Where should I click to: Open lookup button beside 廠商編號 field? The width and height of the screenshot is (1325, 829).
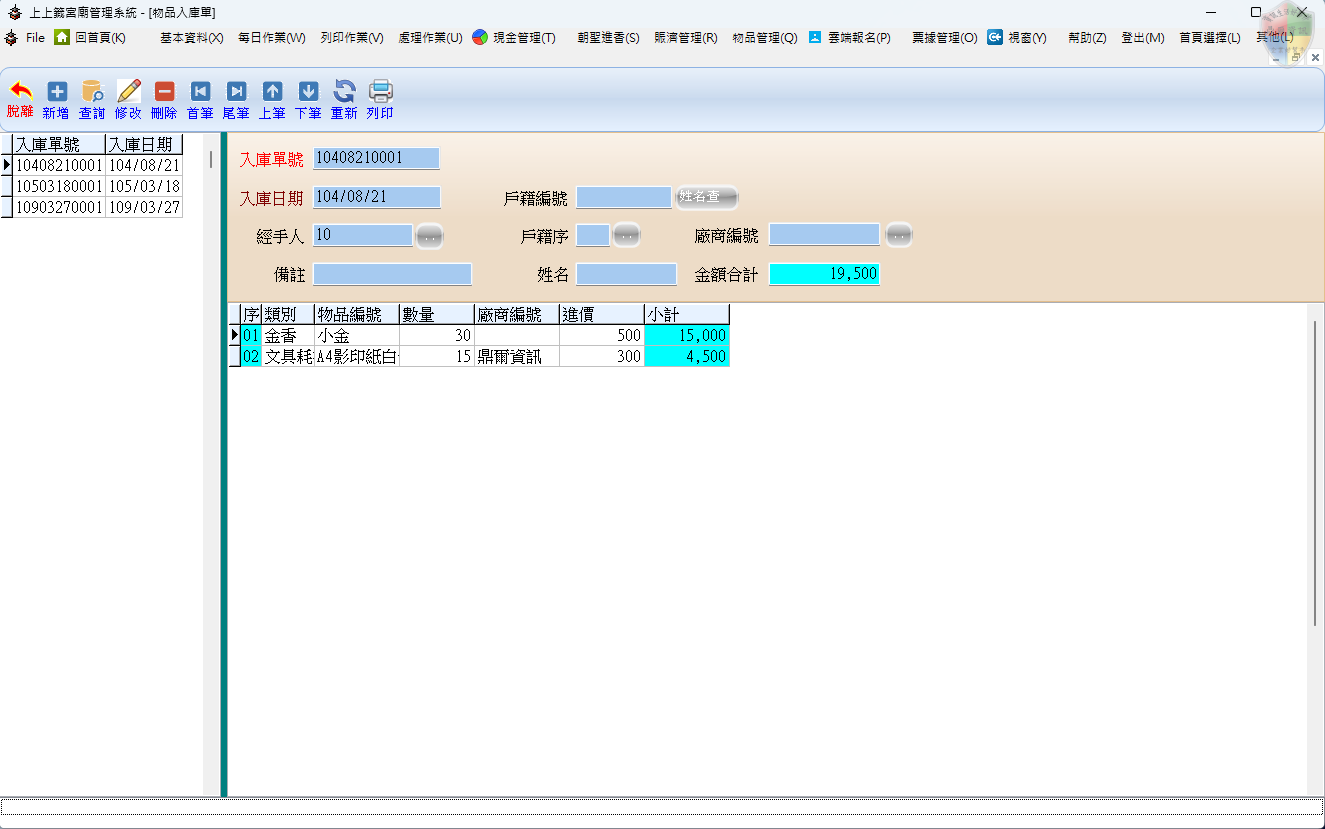[898, 235]
